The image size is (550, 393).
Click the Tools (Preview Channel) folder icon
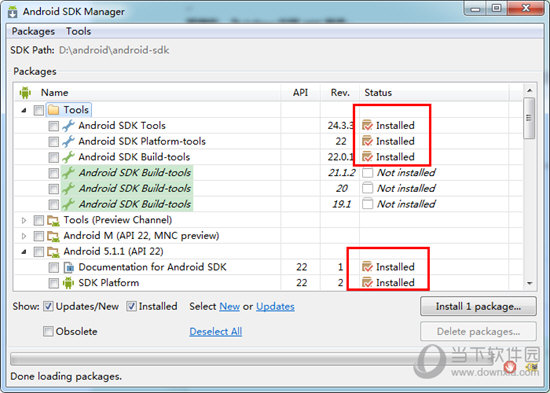53,220
